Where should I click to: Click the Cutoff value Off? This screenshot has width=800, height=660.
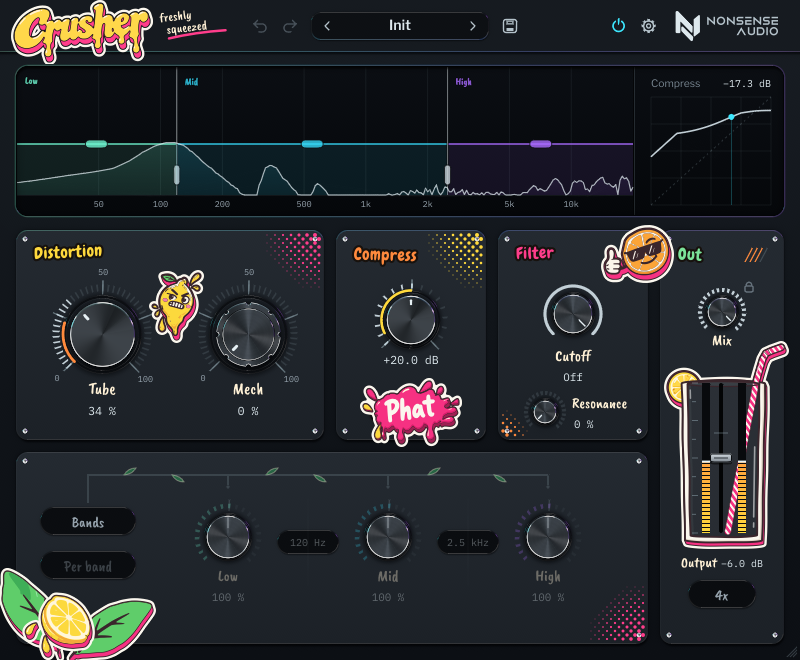coord(573,377)
